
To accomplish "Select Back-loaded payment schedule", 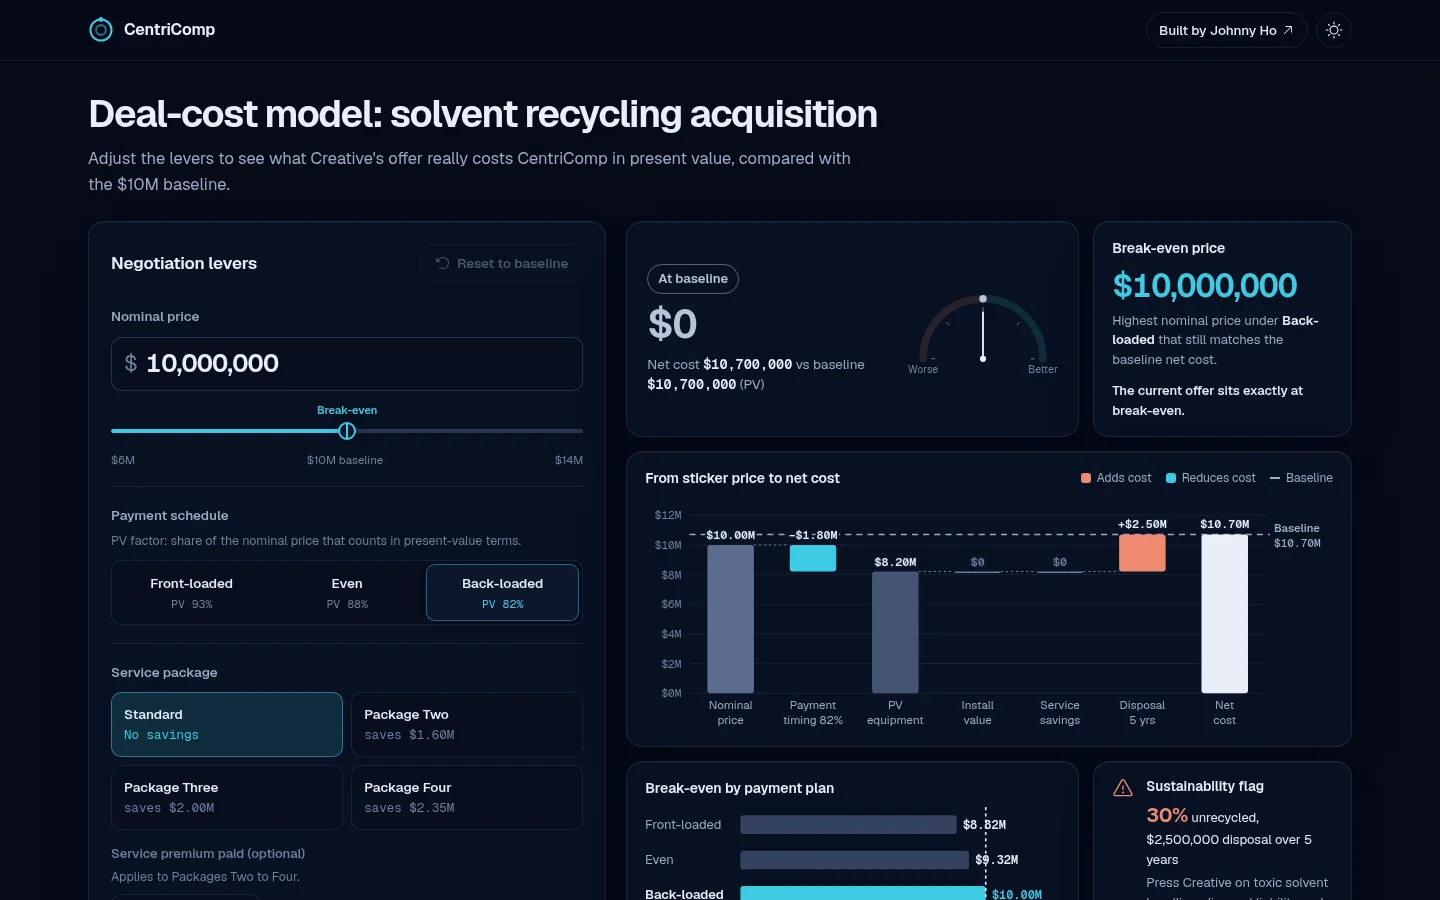I will (x=502, y=593).
